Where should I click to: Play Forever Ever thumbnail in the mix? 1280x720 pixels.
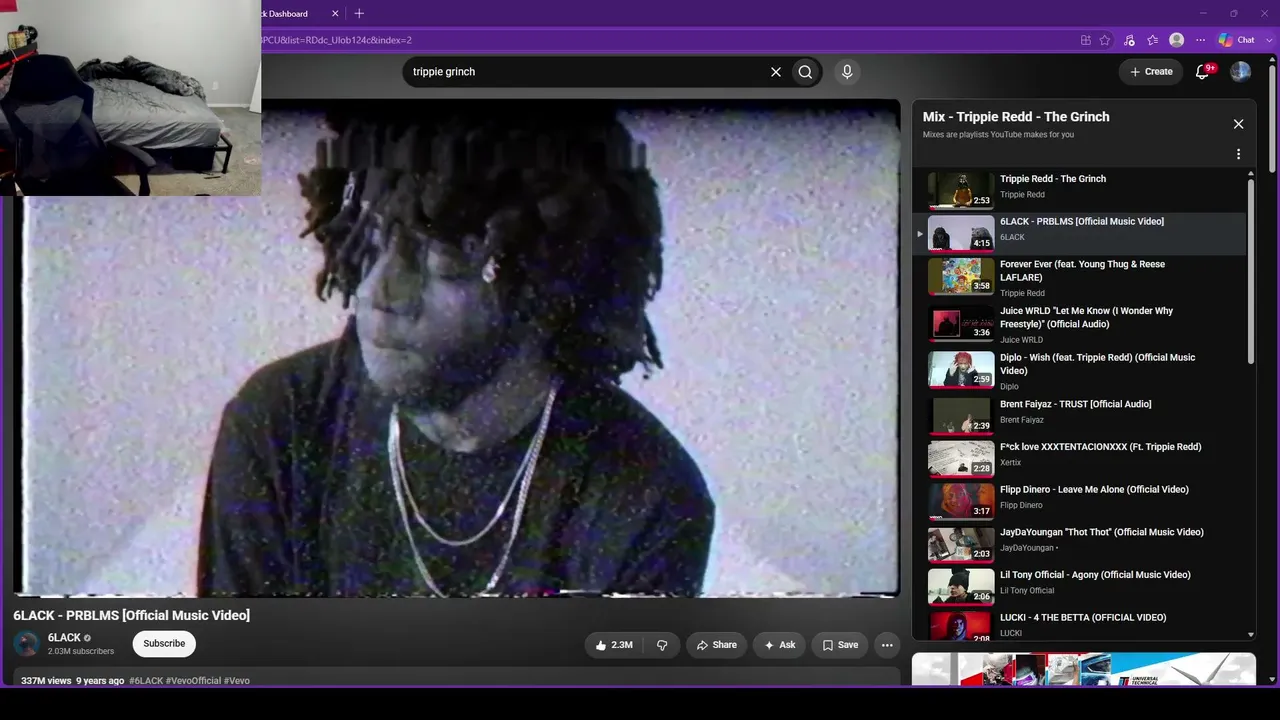pyautogui.click(x=961, y=276)
